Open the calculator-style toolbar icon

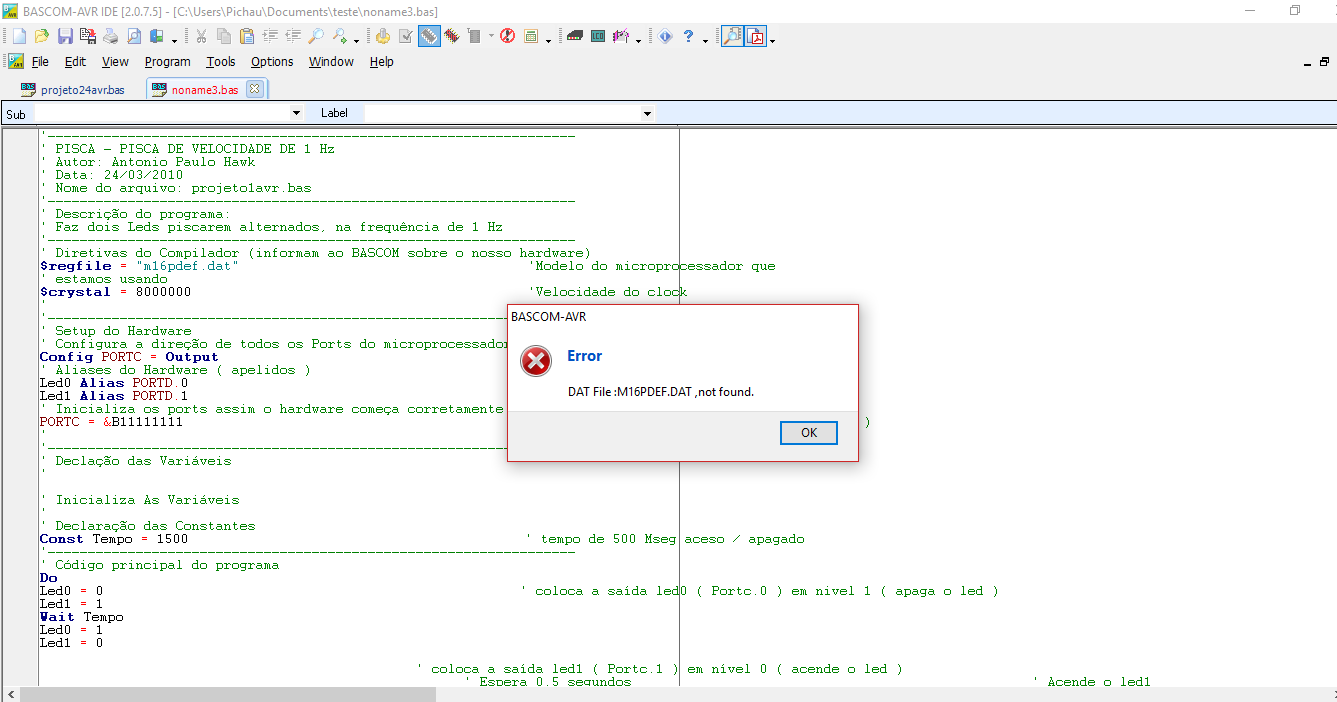pyautogui.click(x=531, y=36)
